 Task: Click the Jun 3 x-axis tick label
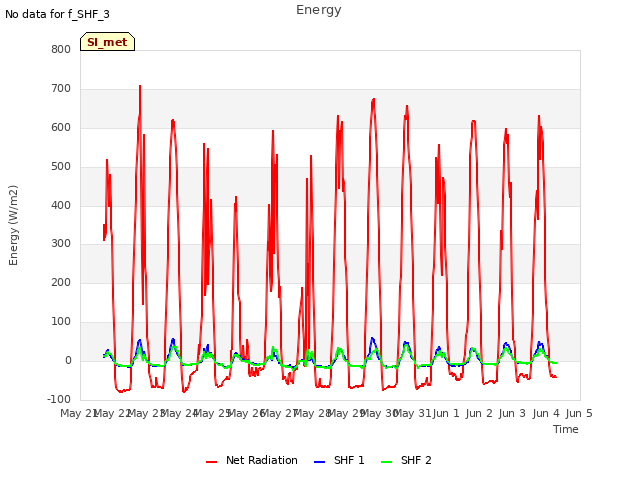click(x=512, y=413)
